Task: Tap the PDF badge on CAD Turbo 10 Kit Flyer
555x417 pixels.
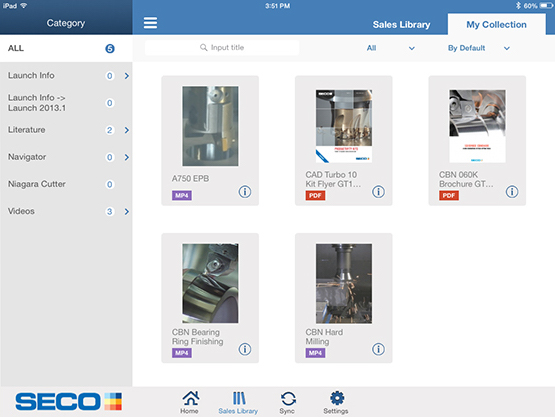Action: pos(315,195)
